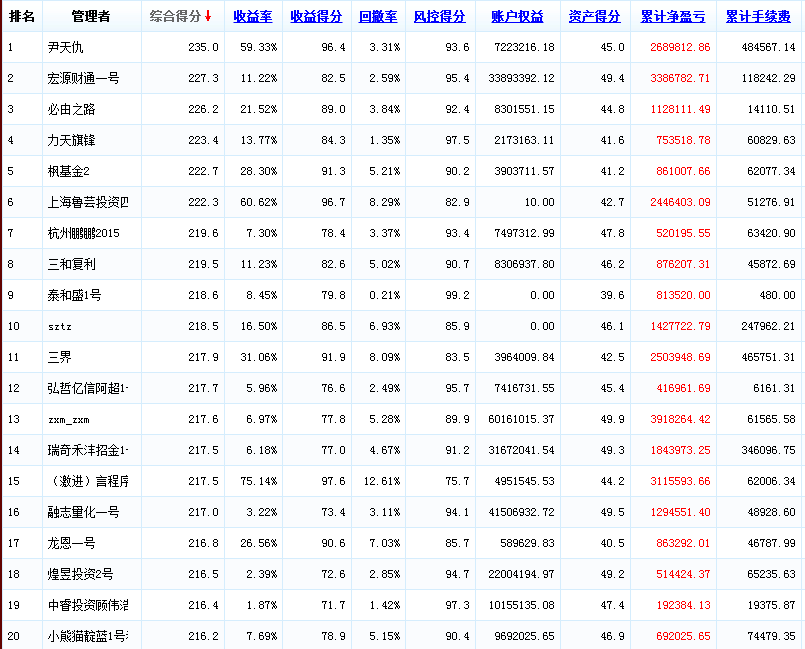This screenshot has width=805, height=649.
Task: Click the 管理者 column header
Action: coord(91,16)
